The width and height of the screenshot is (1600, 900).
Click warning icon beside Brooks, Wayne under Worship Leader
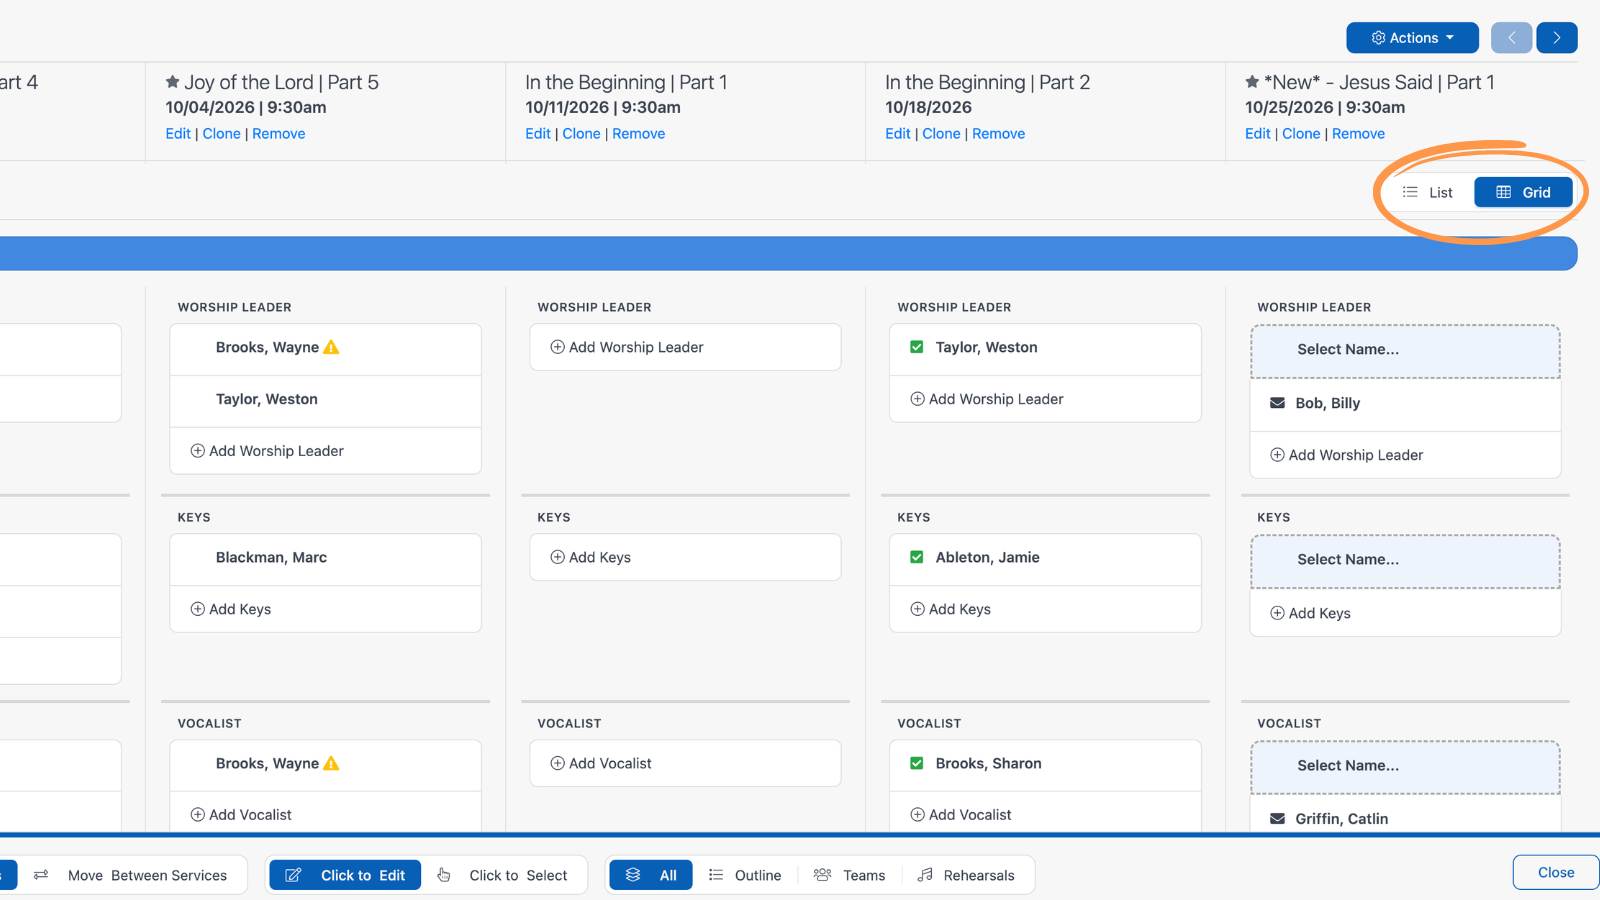coord(332,347)
